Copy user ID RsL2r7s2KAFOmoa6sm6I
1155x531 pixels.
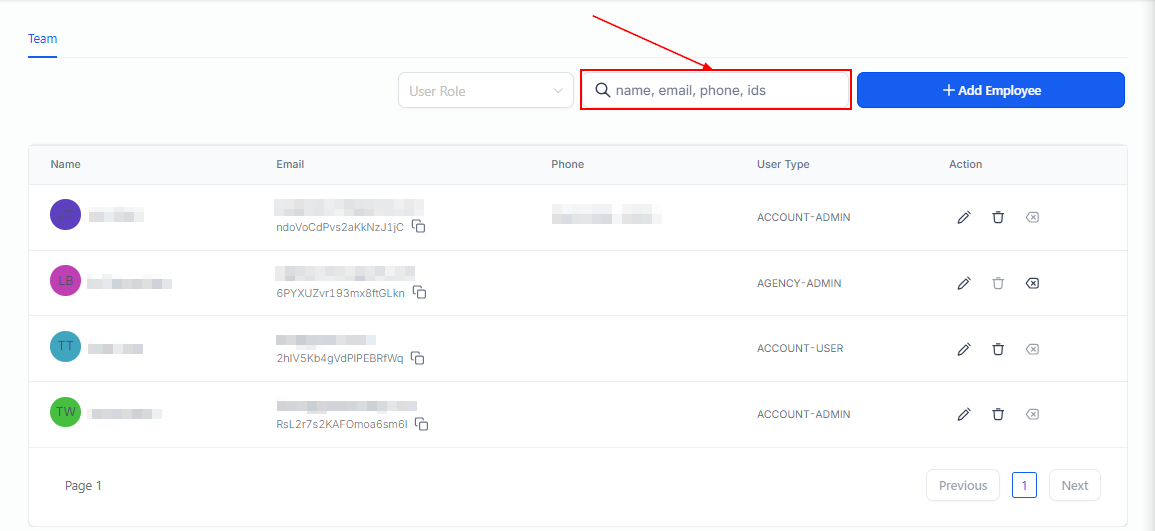[422, 424]
